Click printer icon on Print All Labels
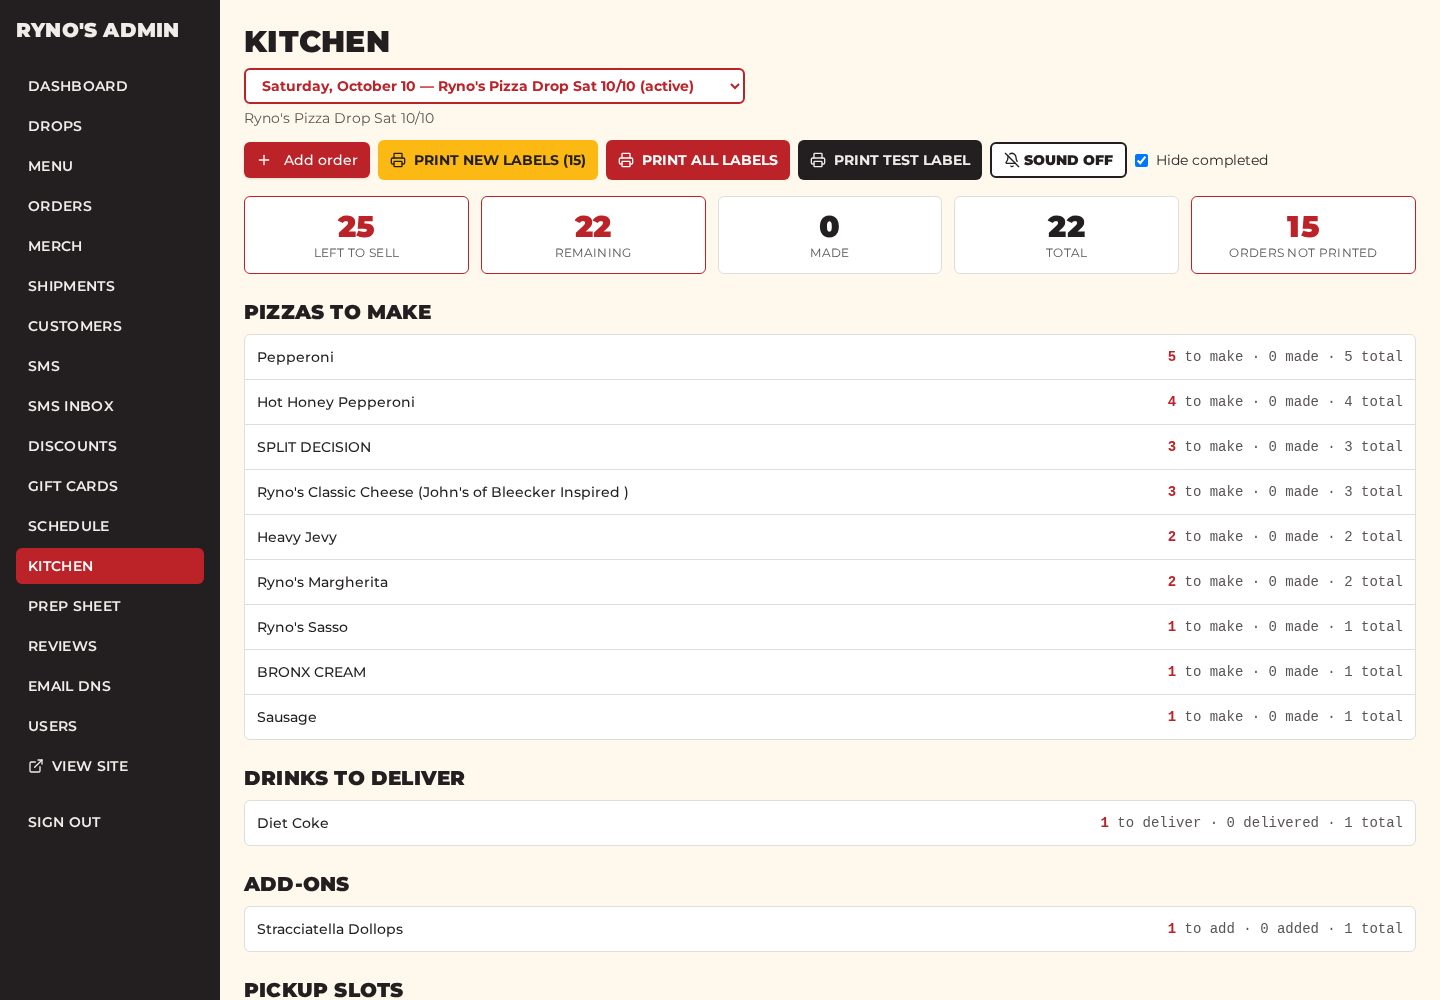Viewport: 1440px width, 1000px height. [x=626, y=160]
